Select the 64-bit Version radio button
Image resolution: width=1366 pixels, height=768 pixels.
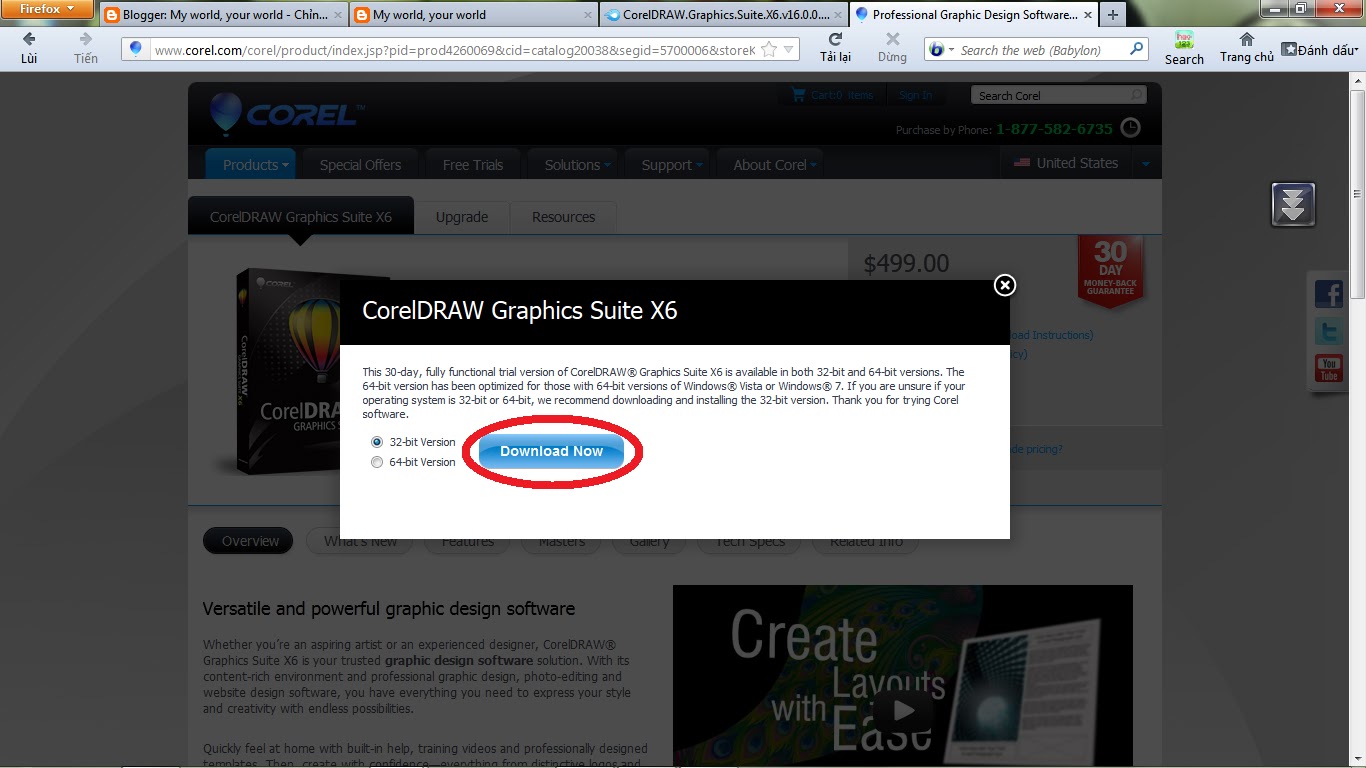click(x=377, y=462)
